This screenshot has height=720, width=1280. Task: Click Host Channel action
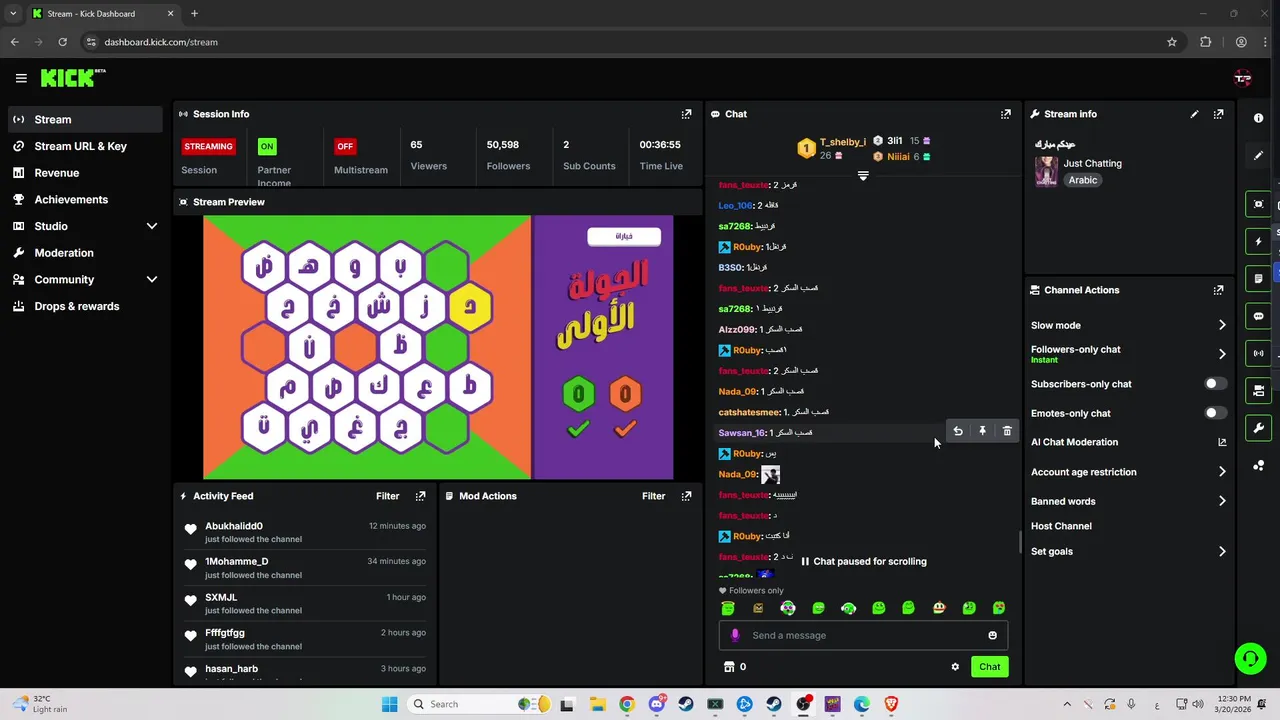pyautogui.click(x=1061, y=526)
